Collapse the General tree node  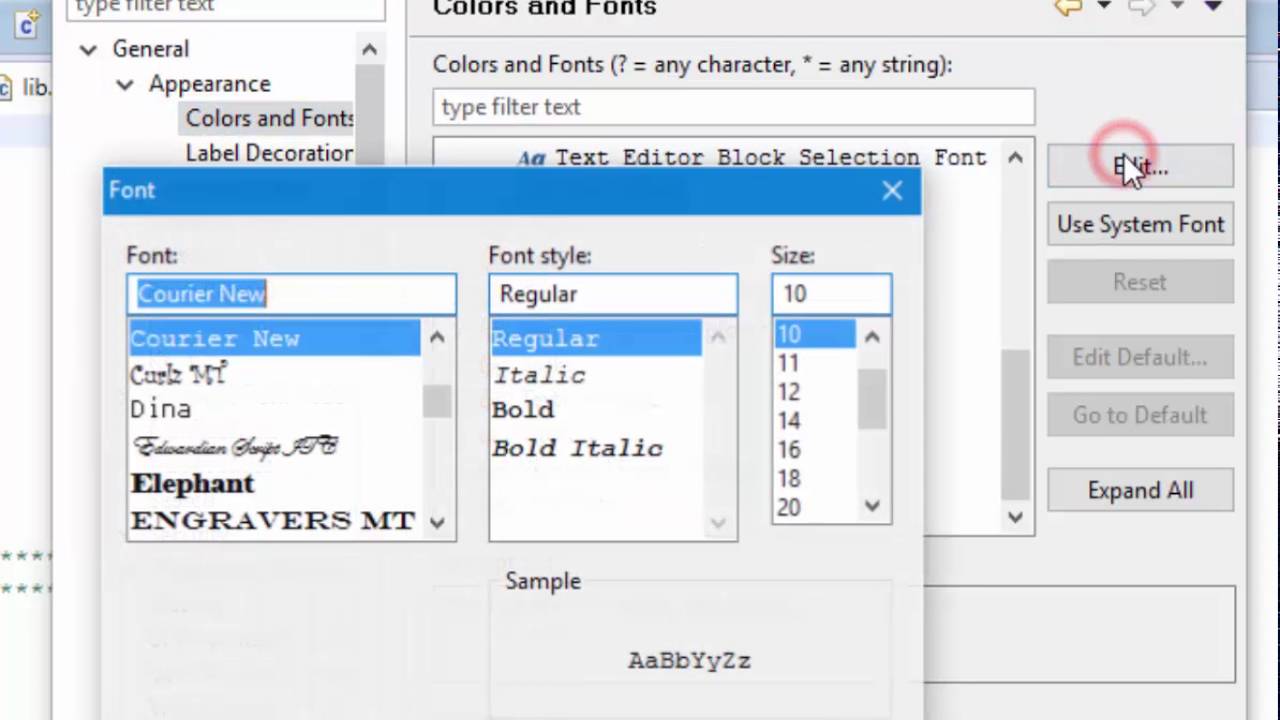click(x=89, y=49)
